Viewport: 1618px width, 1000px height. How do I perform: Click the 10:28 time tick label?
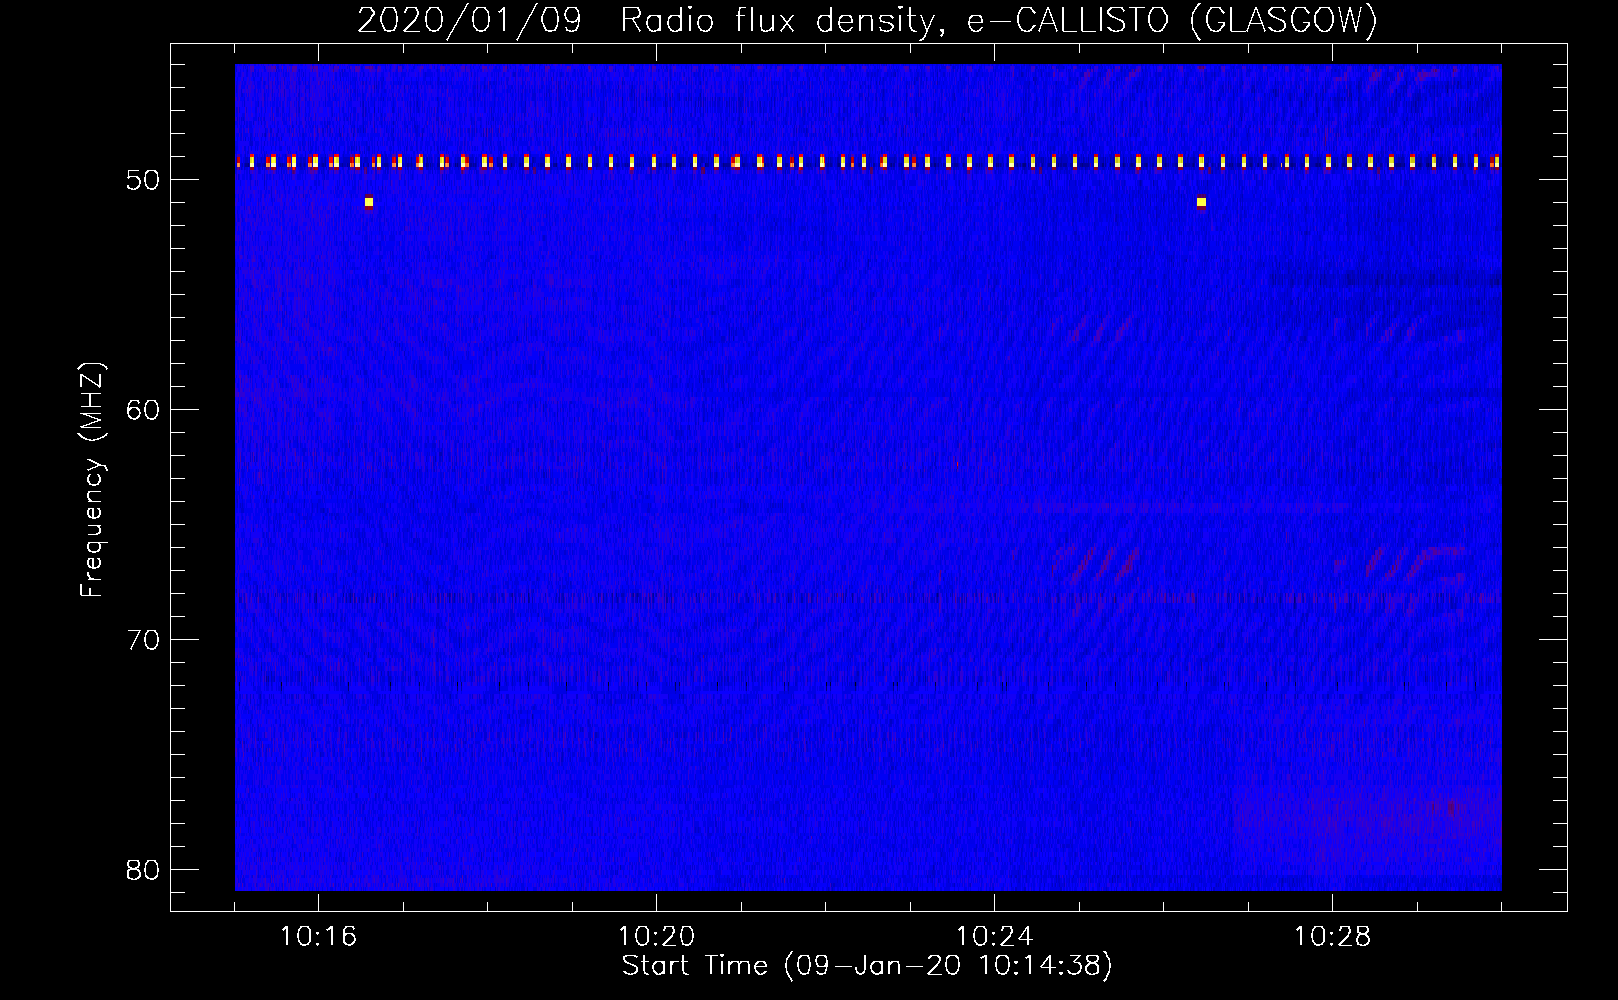tap(1332, 937)
